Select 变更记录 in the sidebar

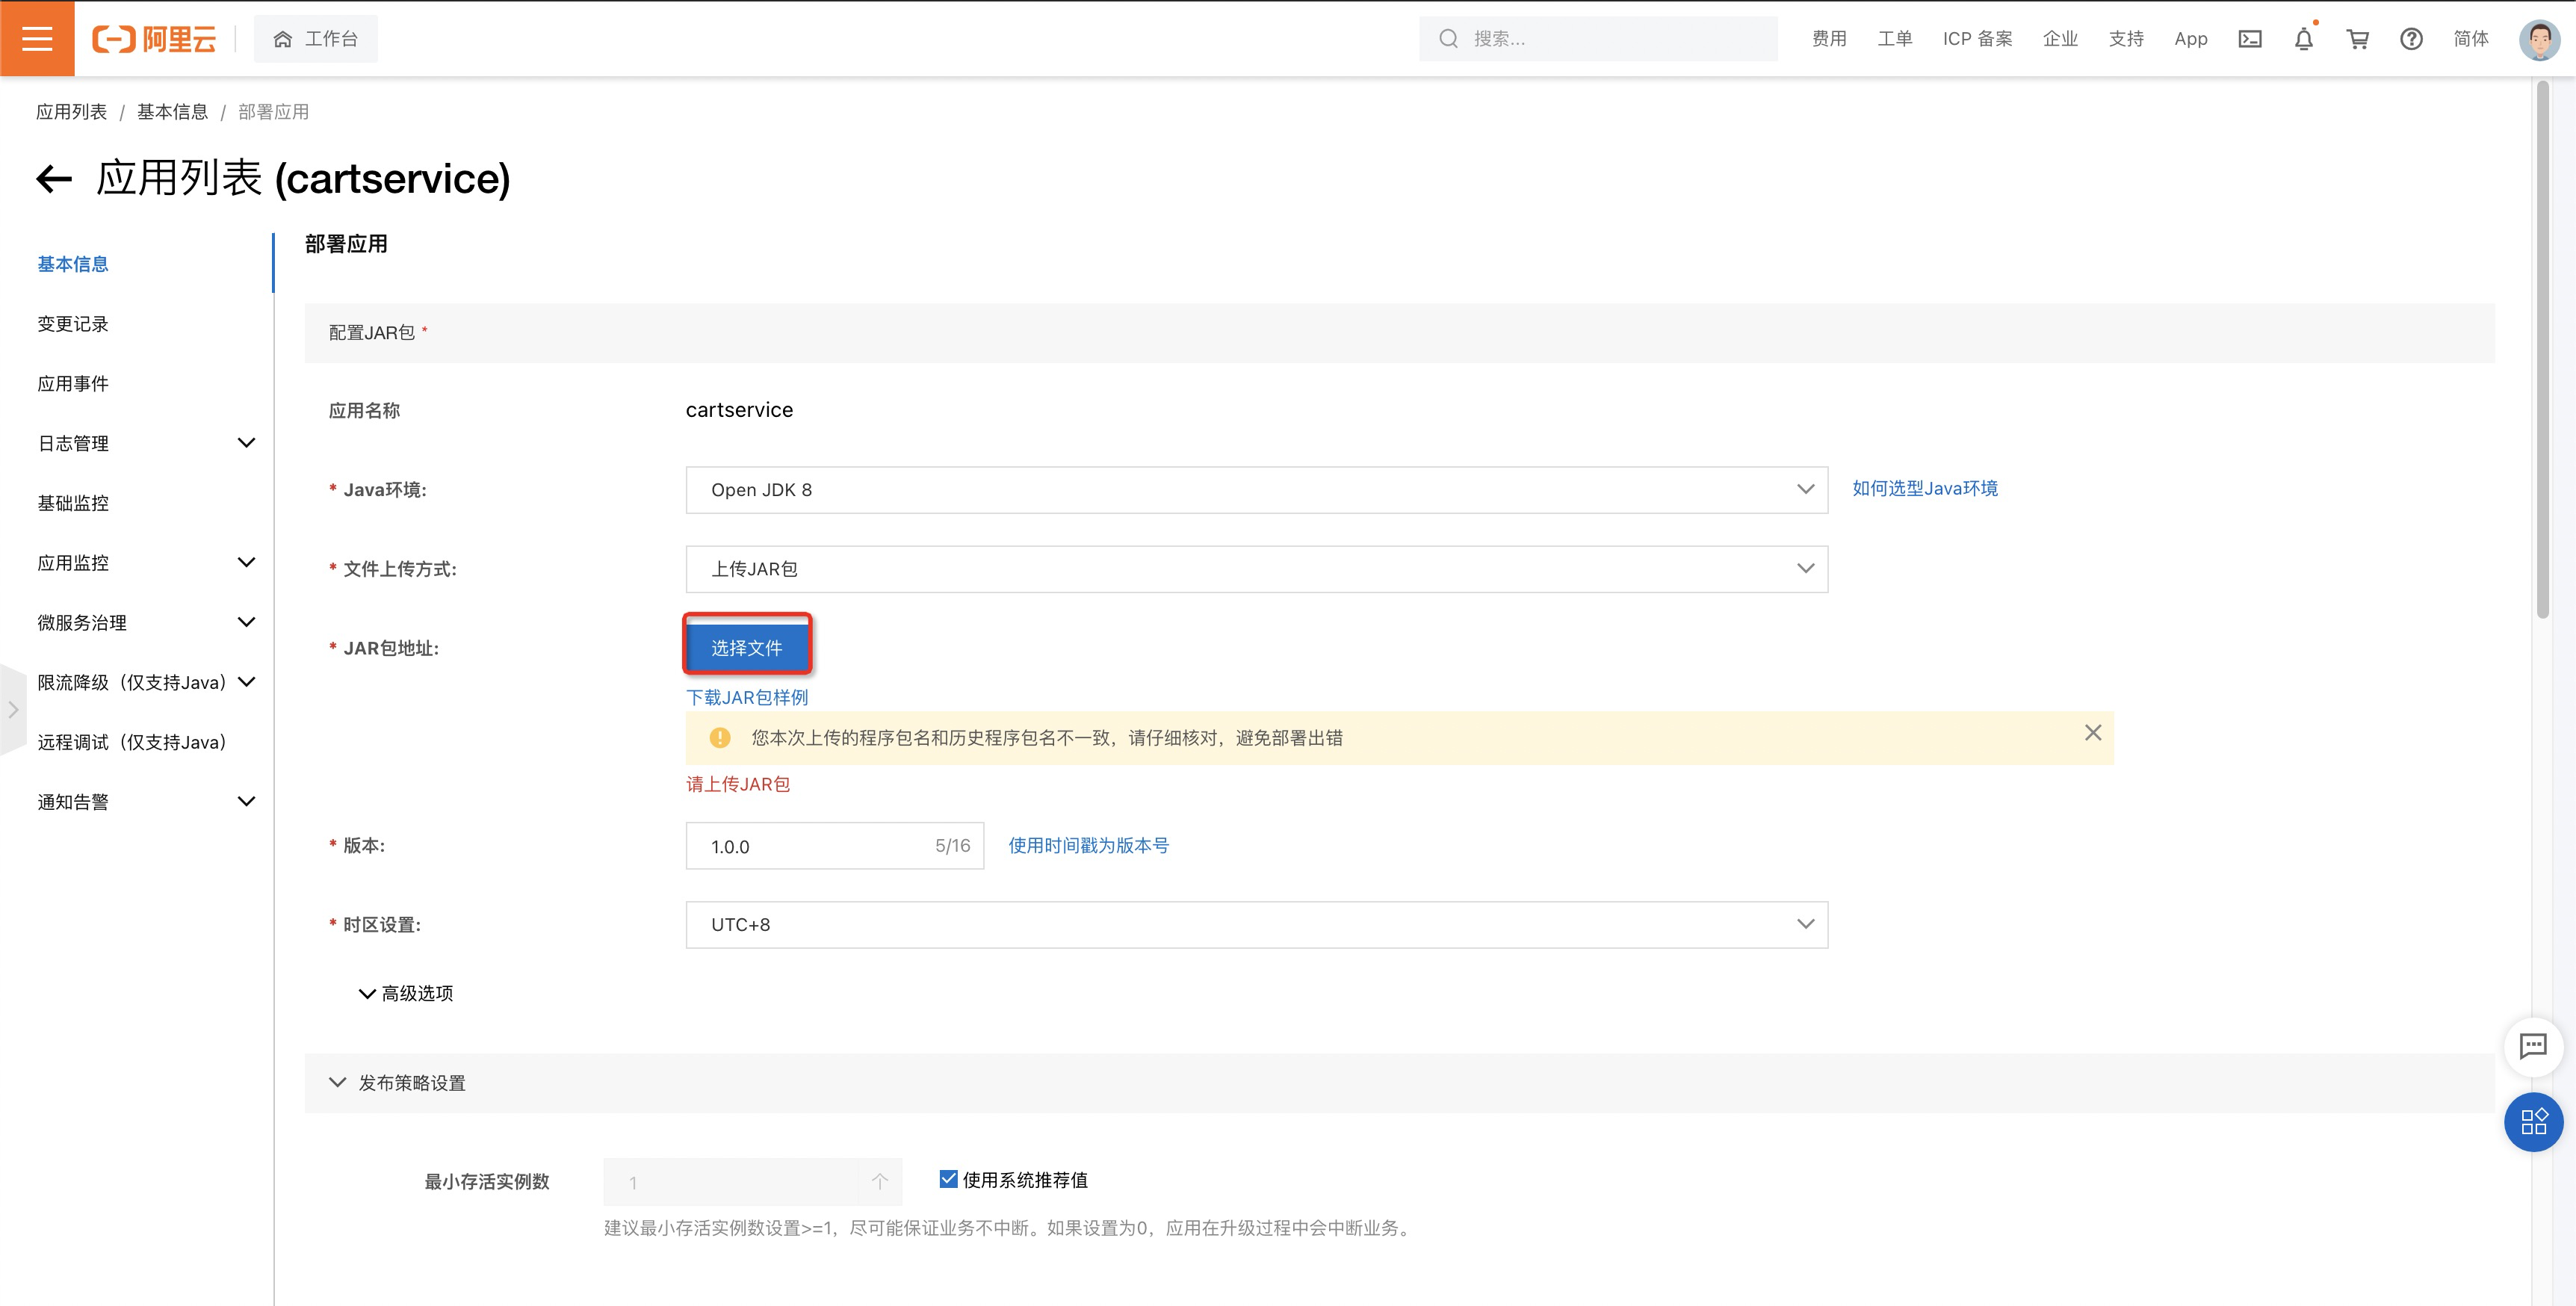[73, 324]
